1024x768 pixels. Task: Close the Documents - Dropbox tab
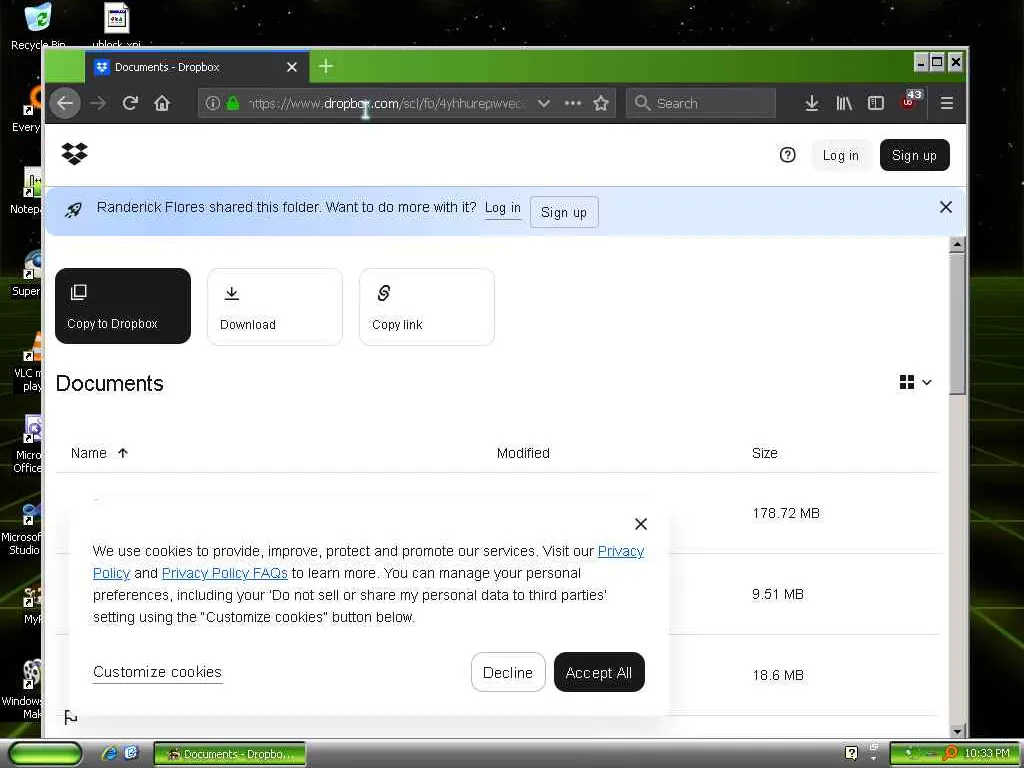coord(292,67)
